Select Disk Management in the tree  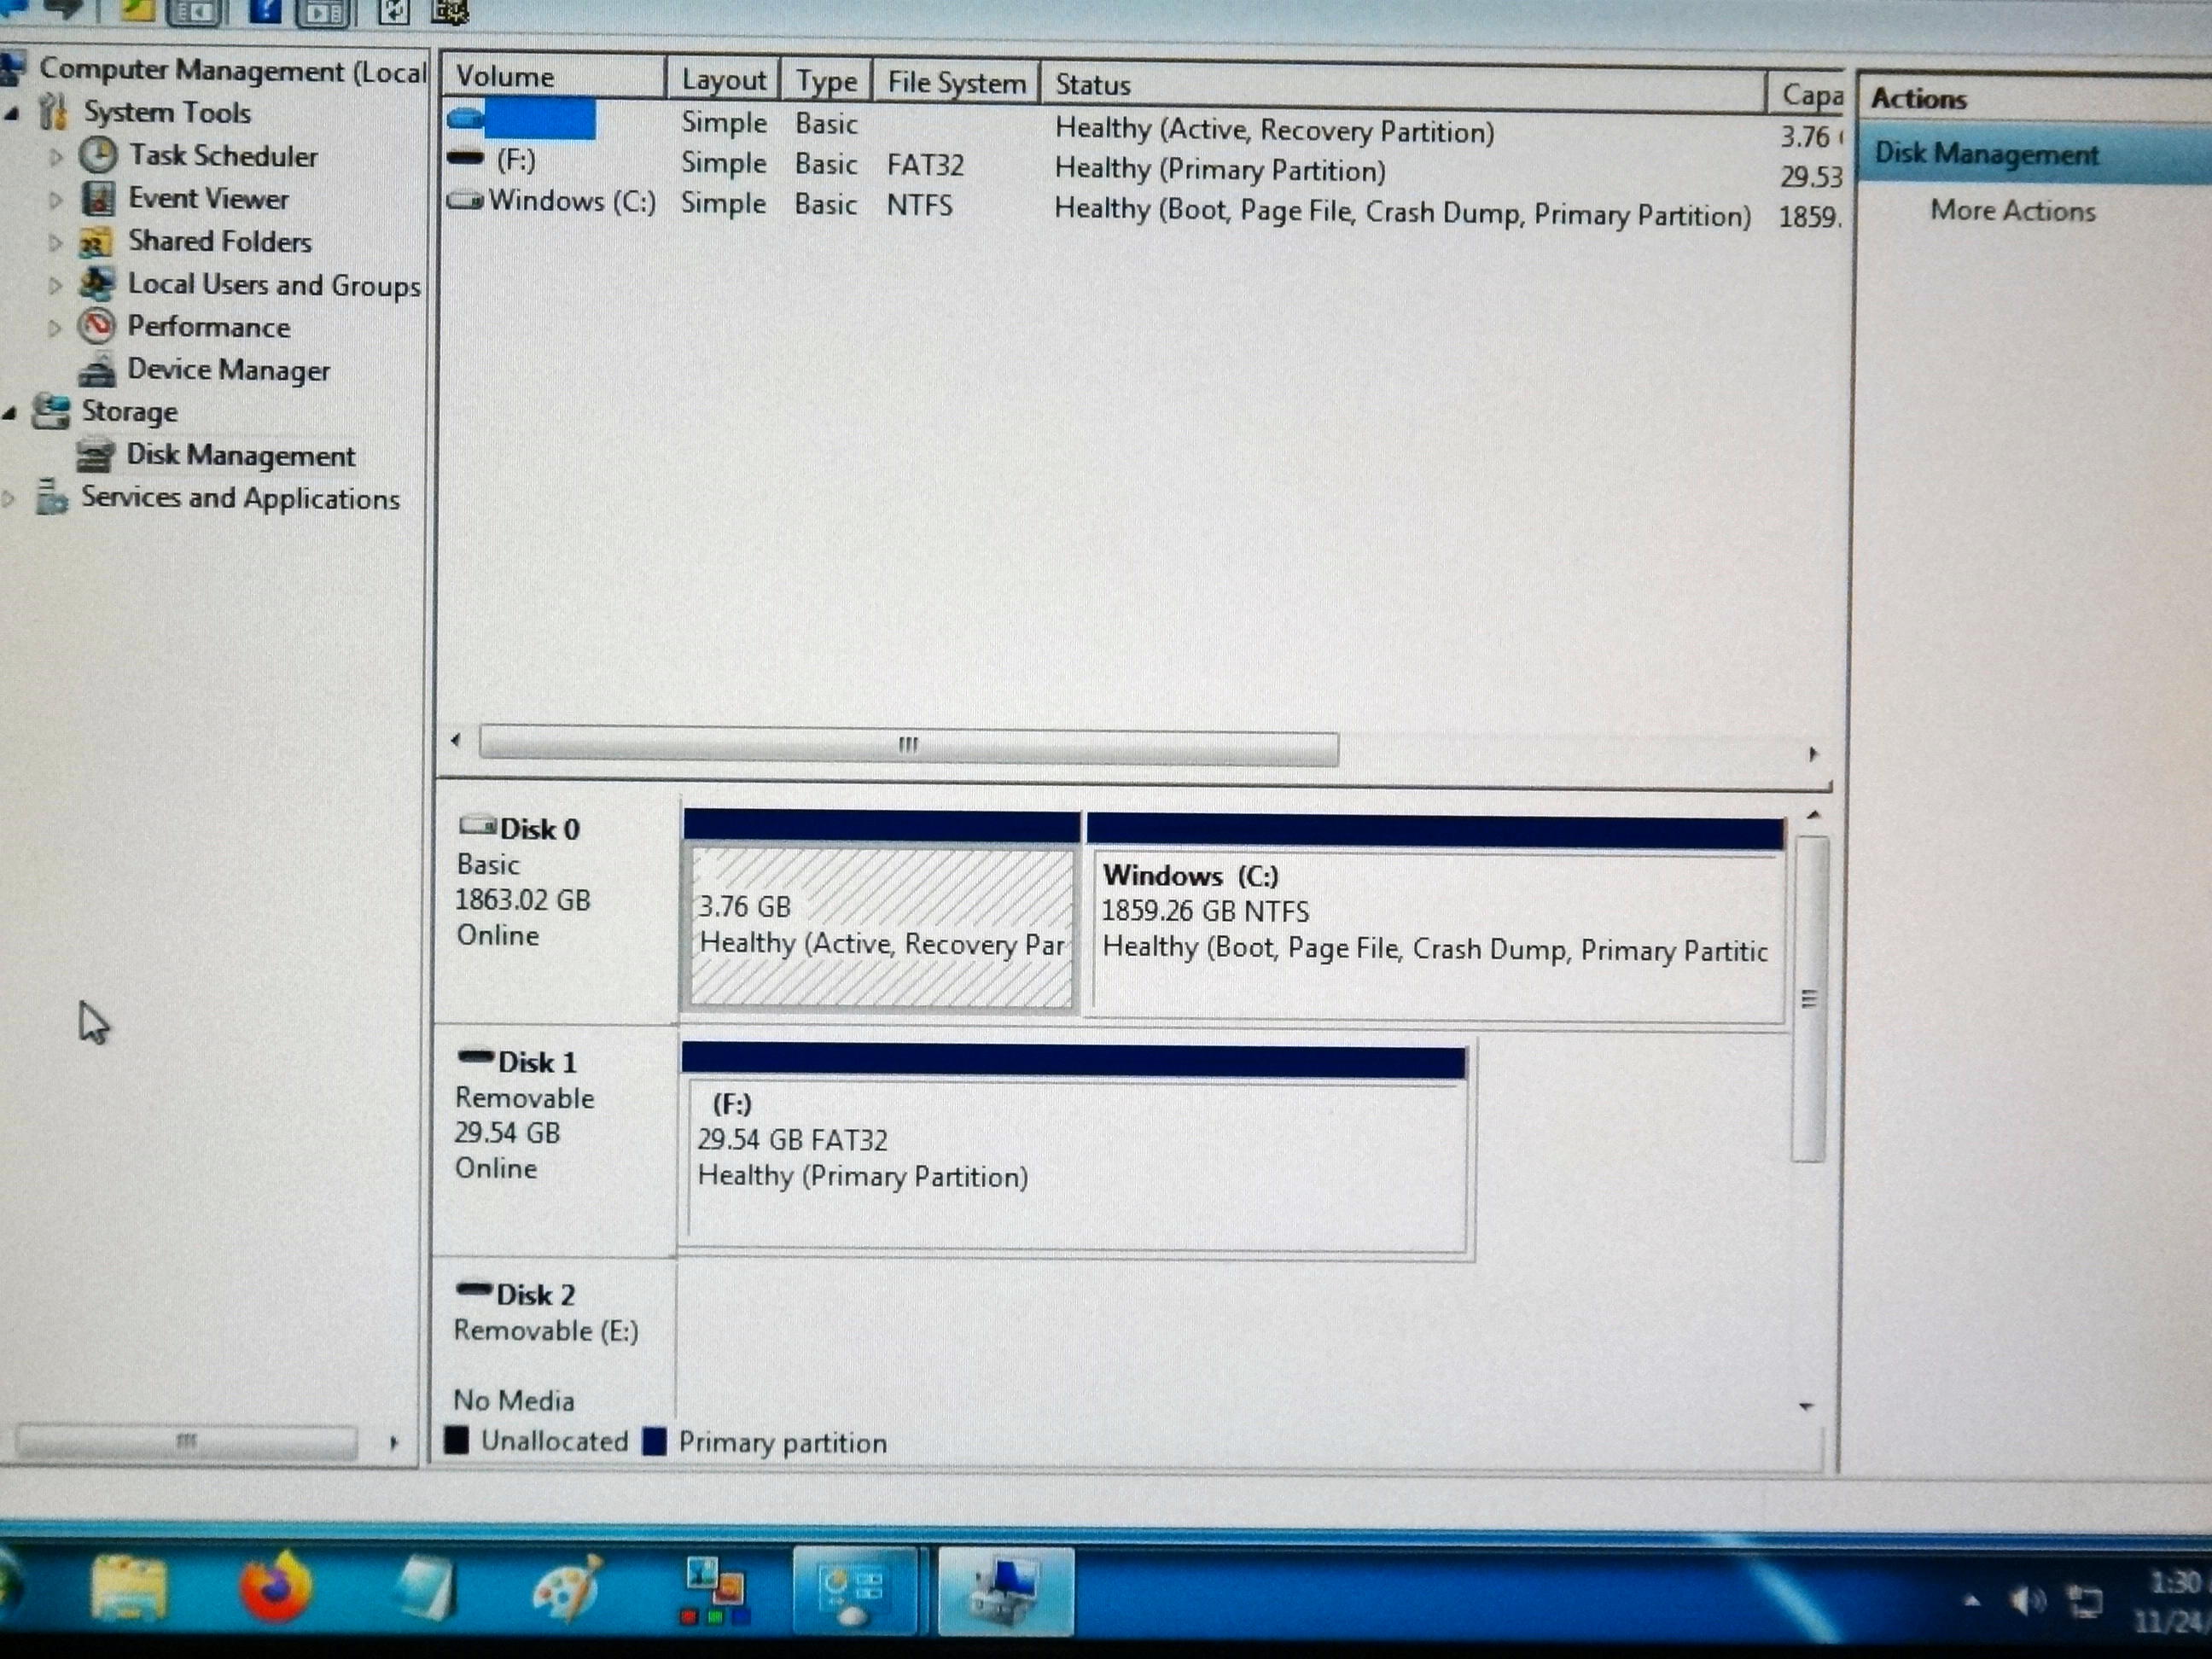pos(240,456)
